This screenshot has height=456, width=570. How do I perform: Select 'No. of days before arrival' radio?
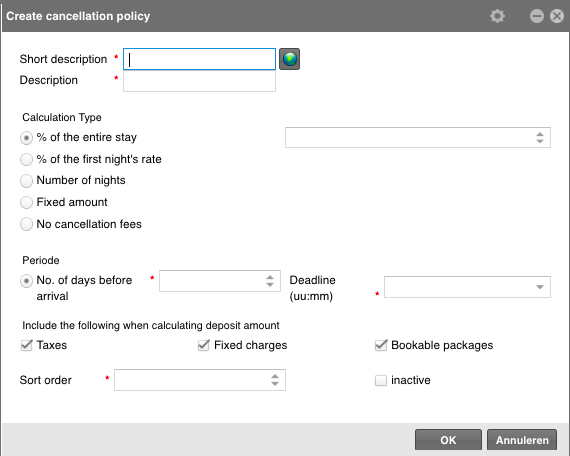pyautogui.click(x=26, y=281)
